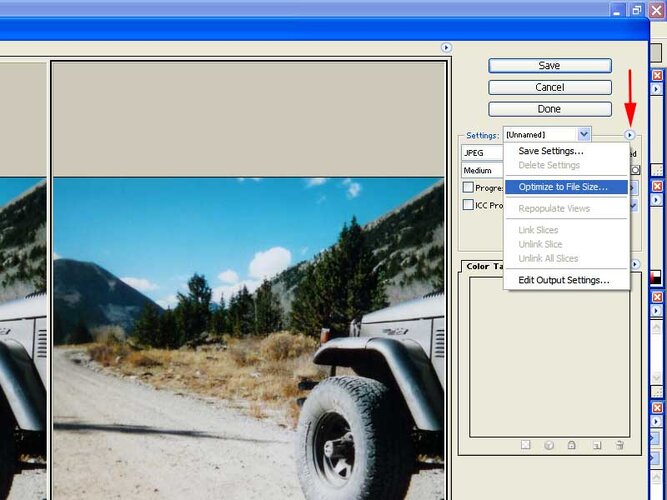The width and height of the screenshot is (667, 500).
Task: Click the transparency mapping icon under Color Table
Action: pyautogui.click(x=526, y=445)
